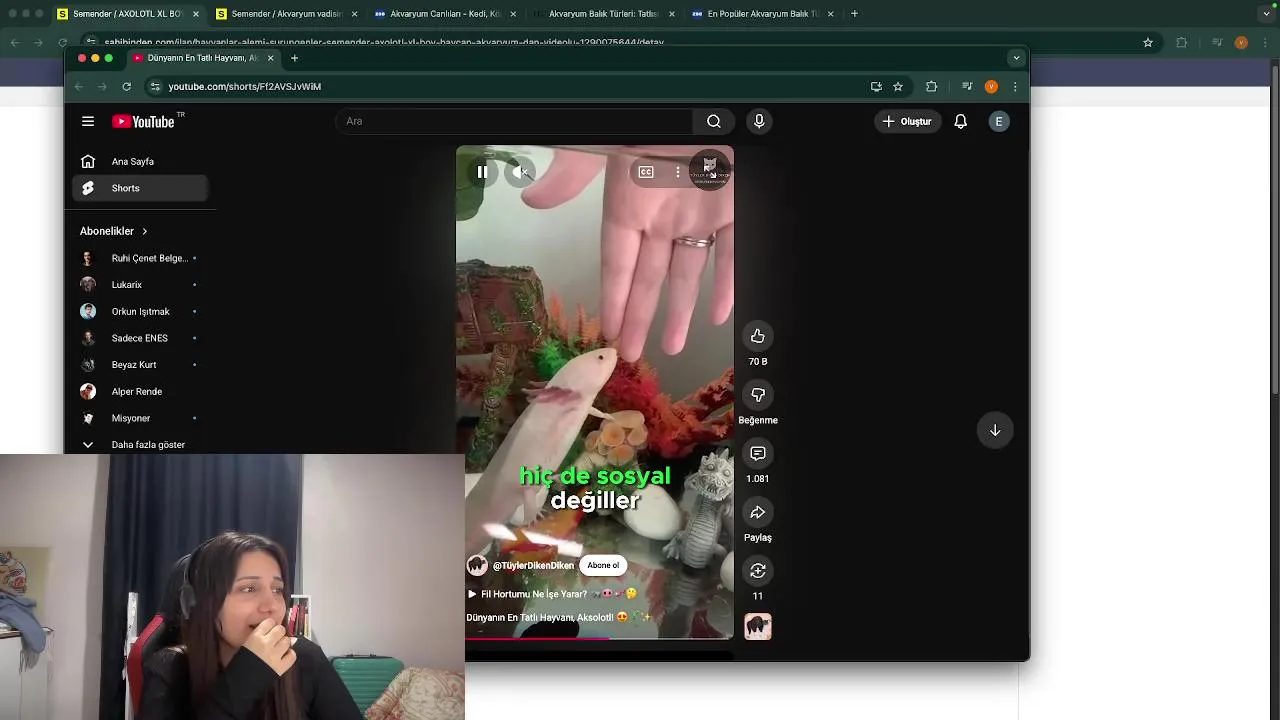This screenshot has height=720, width=1280.
Task: Open the comments with 1.081 count
Action: pos(758,454)
